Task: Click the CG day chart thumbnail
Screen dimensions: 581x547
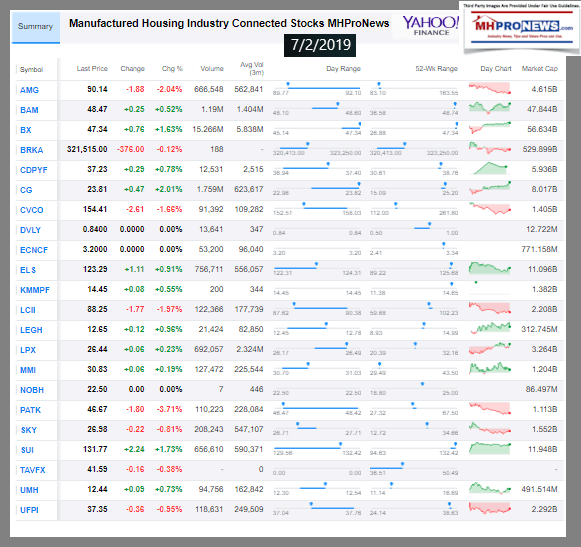Action: (x=490, y=188)
